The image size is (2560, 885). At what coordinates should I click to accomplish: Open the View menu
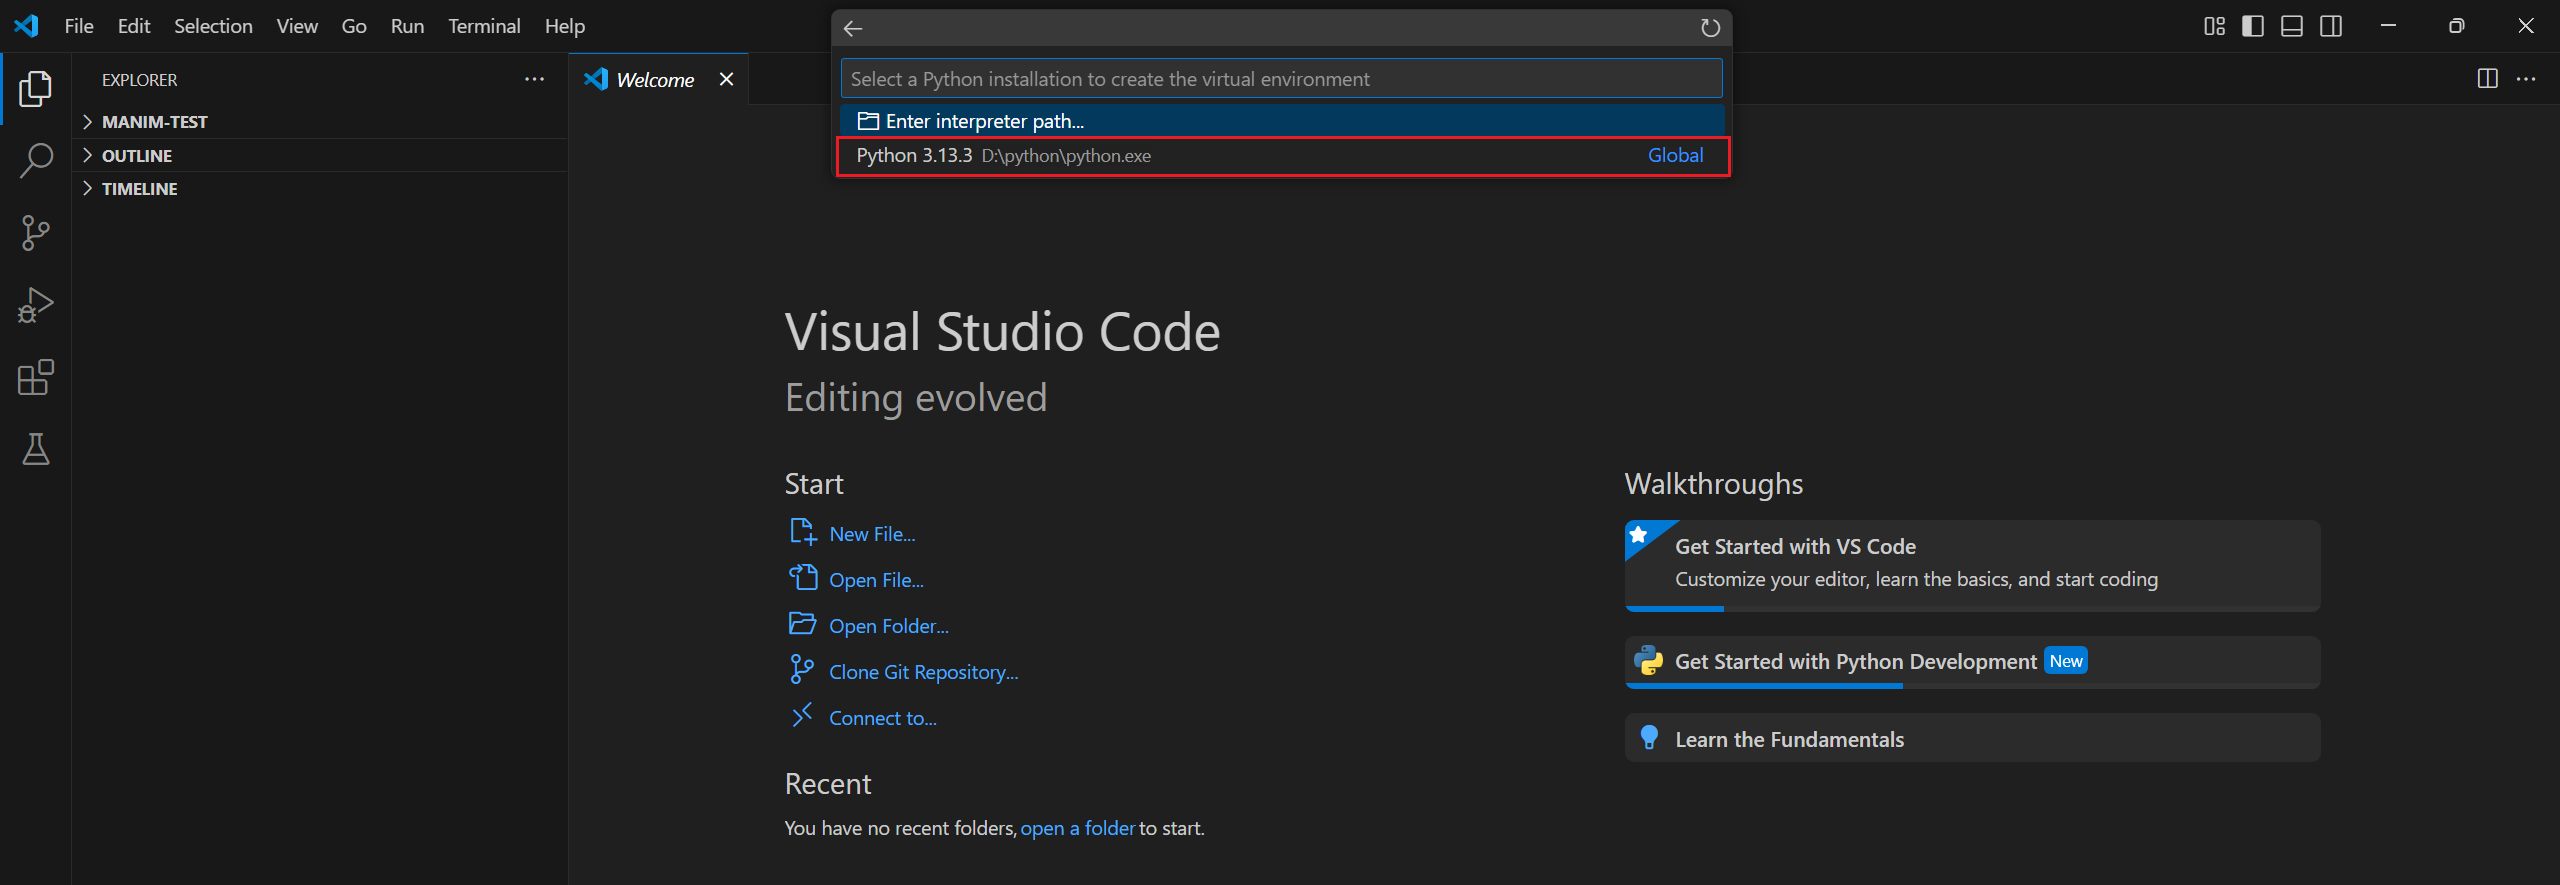click(297, 26)
